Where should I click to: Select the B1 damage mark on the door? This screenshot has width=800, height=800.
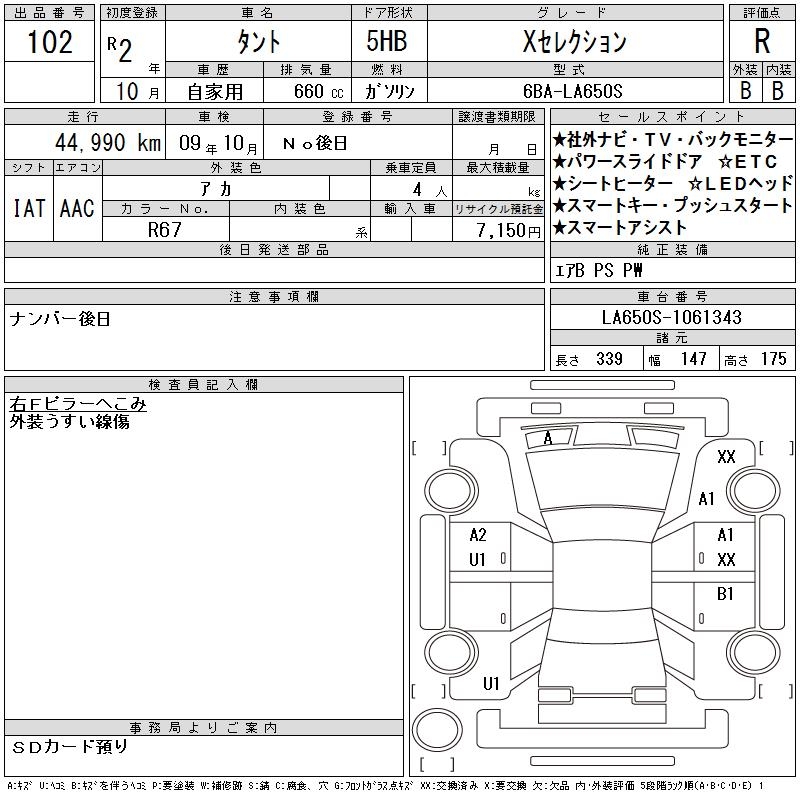click(725, 594)
